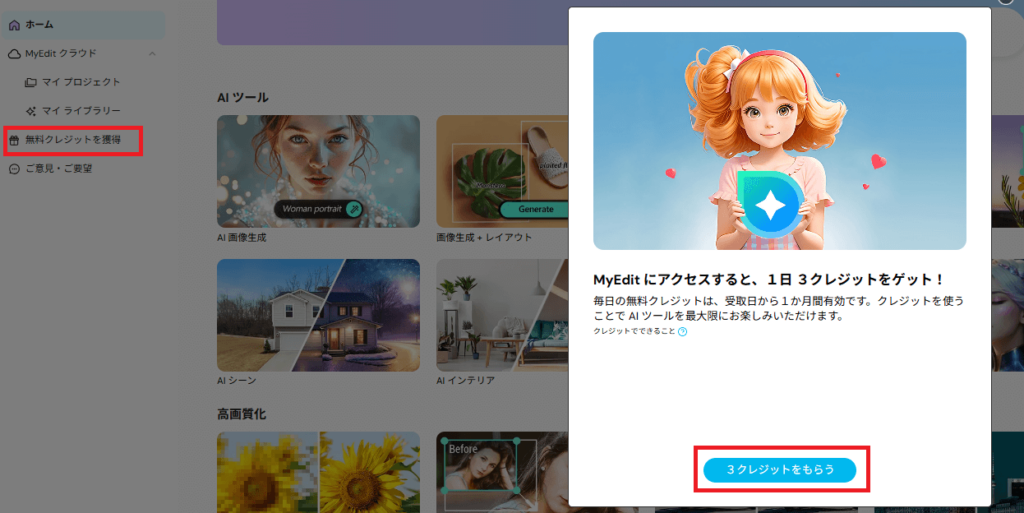Select マイ プロジェクト in the sidebar
Viewport: 1024px width, 513px height.
coord(80,82)
